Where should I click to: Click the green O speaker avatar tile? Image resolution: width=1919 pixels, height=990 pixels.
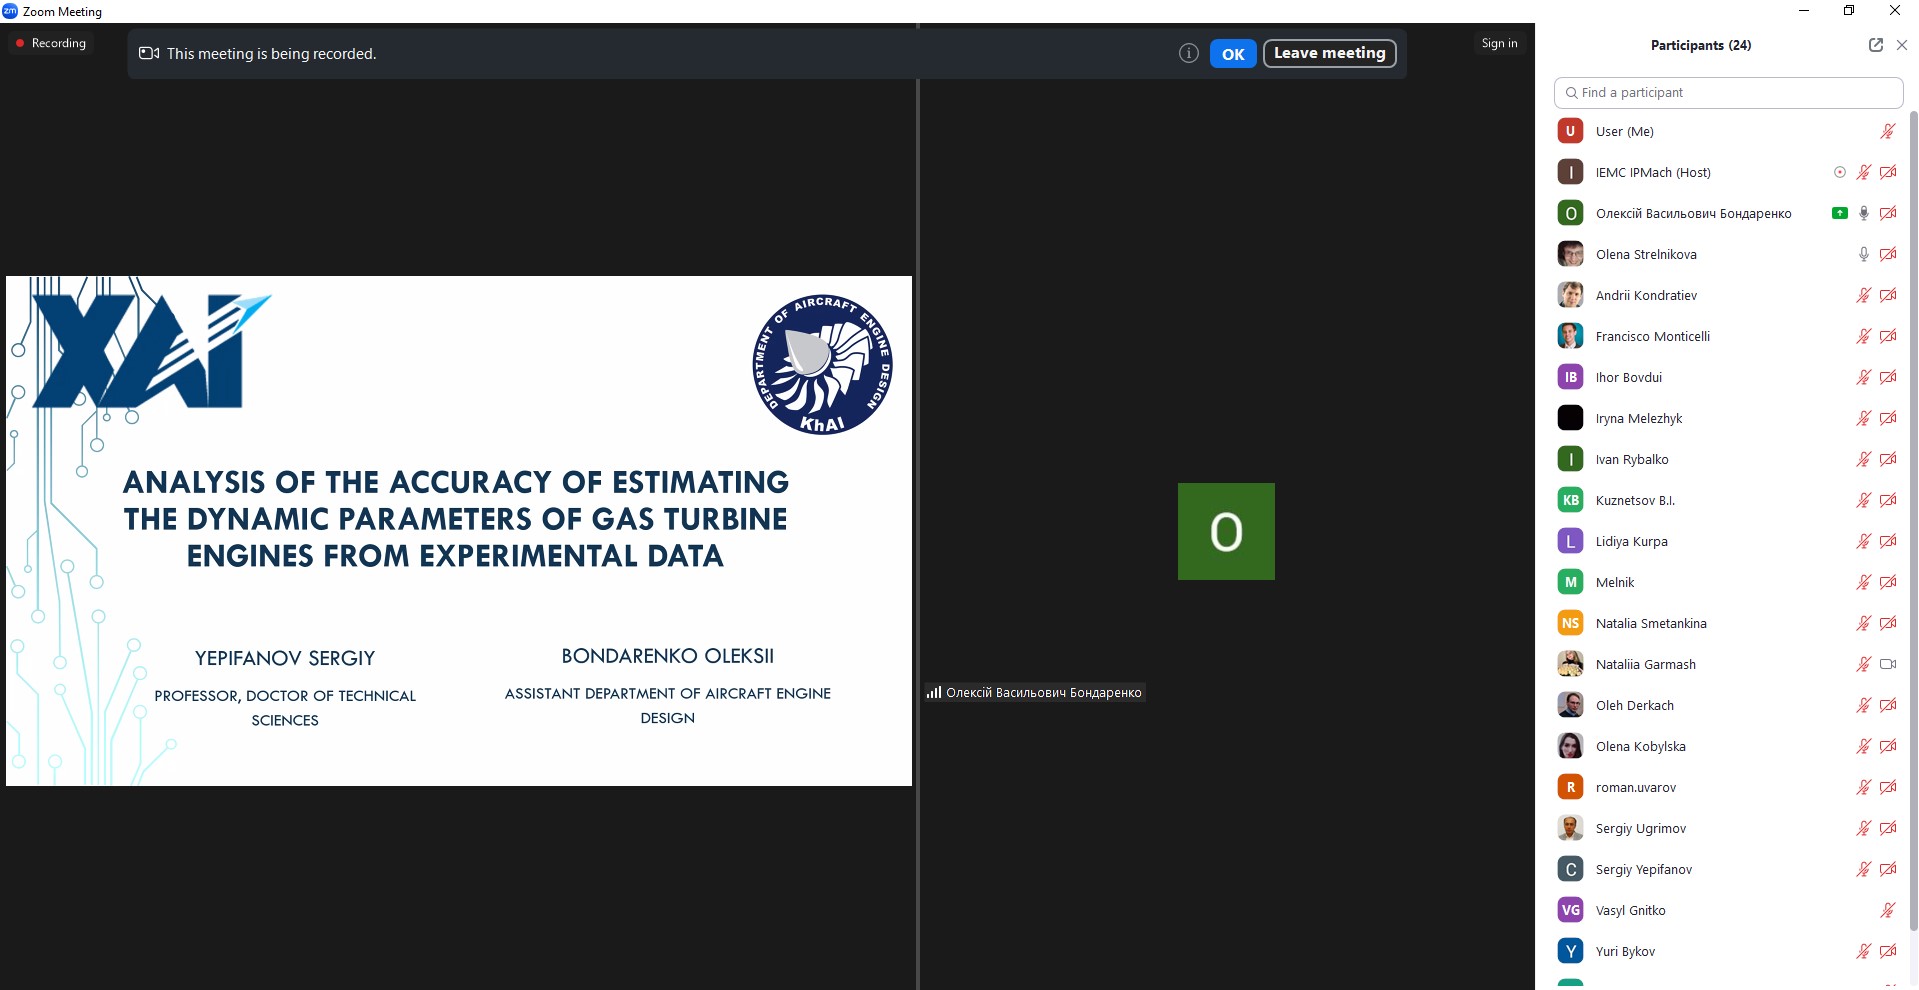(1226, 531)
